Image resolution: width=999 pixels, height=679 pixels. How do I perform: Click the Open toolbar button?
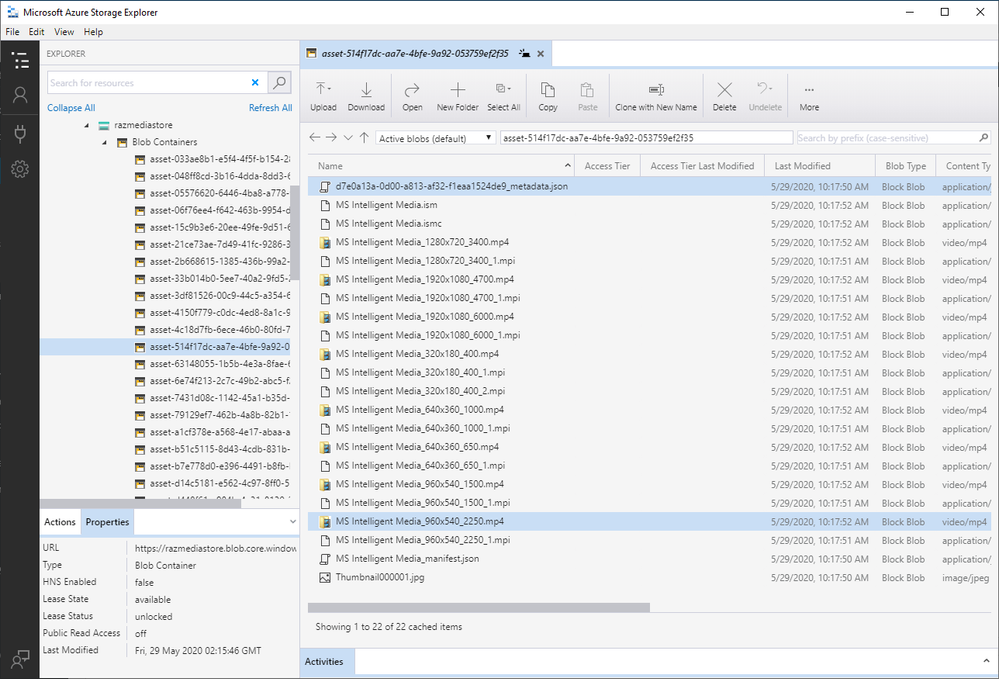pos(412,96)
